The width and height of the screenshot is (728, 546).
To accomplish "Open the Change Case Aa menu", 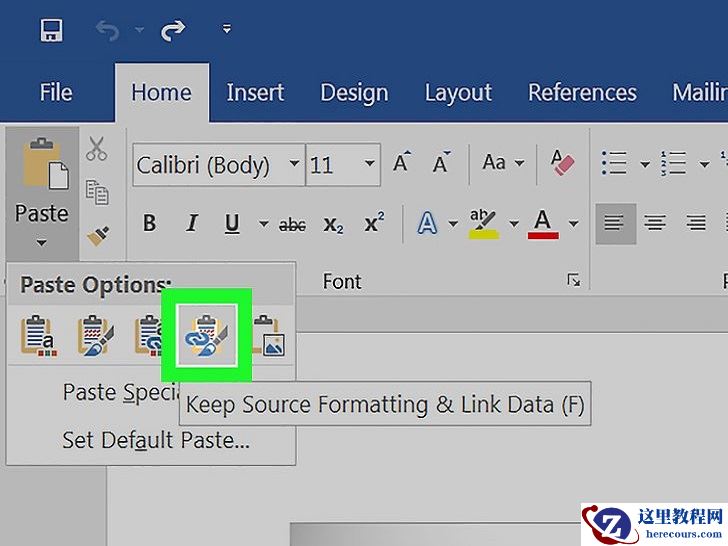I will click(503, 162).
